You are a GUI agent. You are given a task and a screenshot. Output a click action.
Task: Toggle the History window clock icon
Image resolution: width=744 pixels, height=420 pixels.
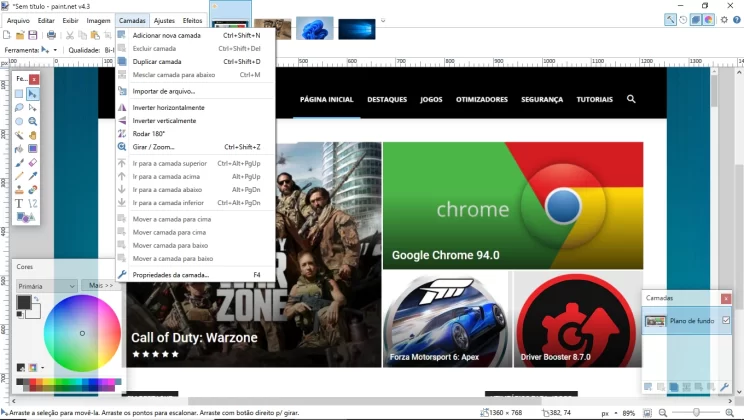(683, 19)
